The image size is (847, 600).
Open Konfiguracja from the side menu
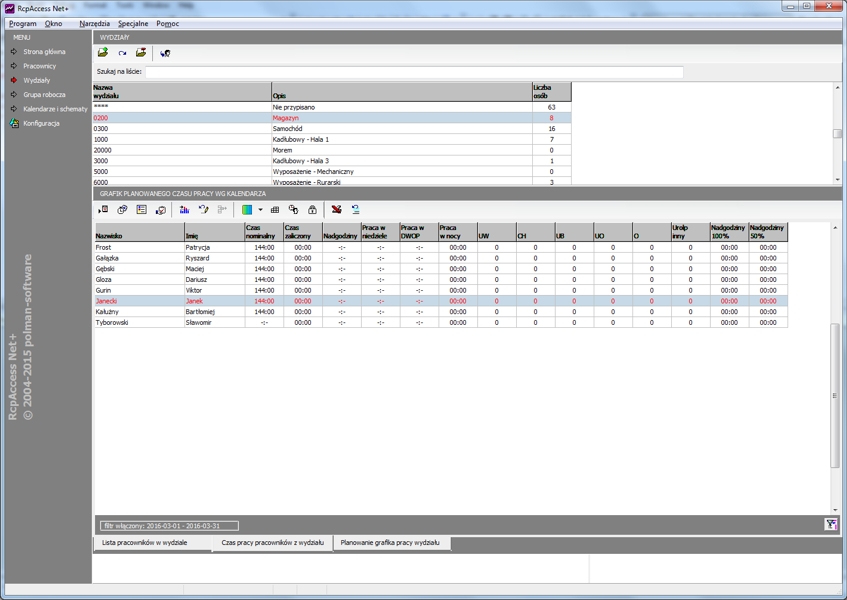click(41, 124)
